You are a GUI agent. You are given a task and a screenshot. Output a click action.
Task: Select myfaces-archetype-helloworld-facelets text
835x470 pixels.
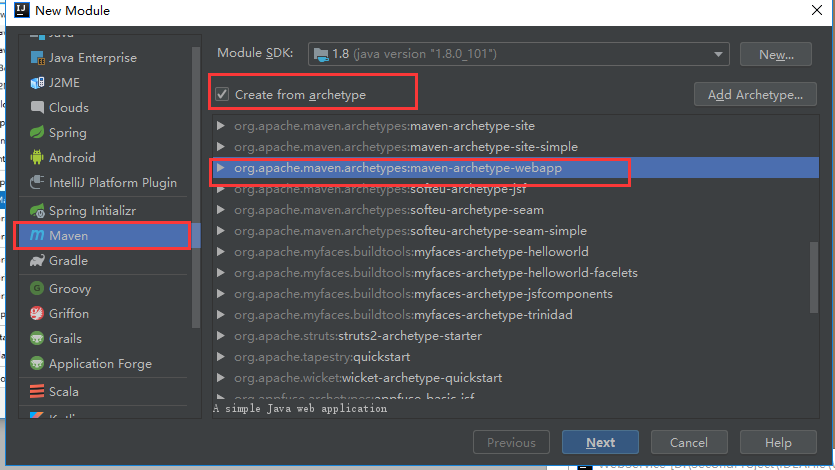[436, 273]
